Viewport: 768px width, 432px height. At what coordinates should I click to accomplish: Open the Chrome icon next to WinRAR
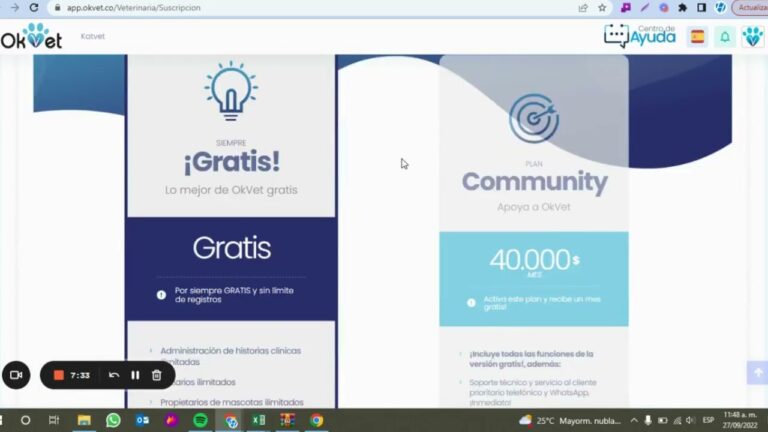(x=316, y=420)
